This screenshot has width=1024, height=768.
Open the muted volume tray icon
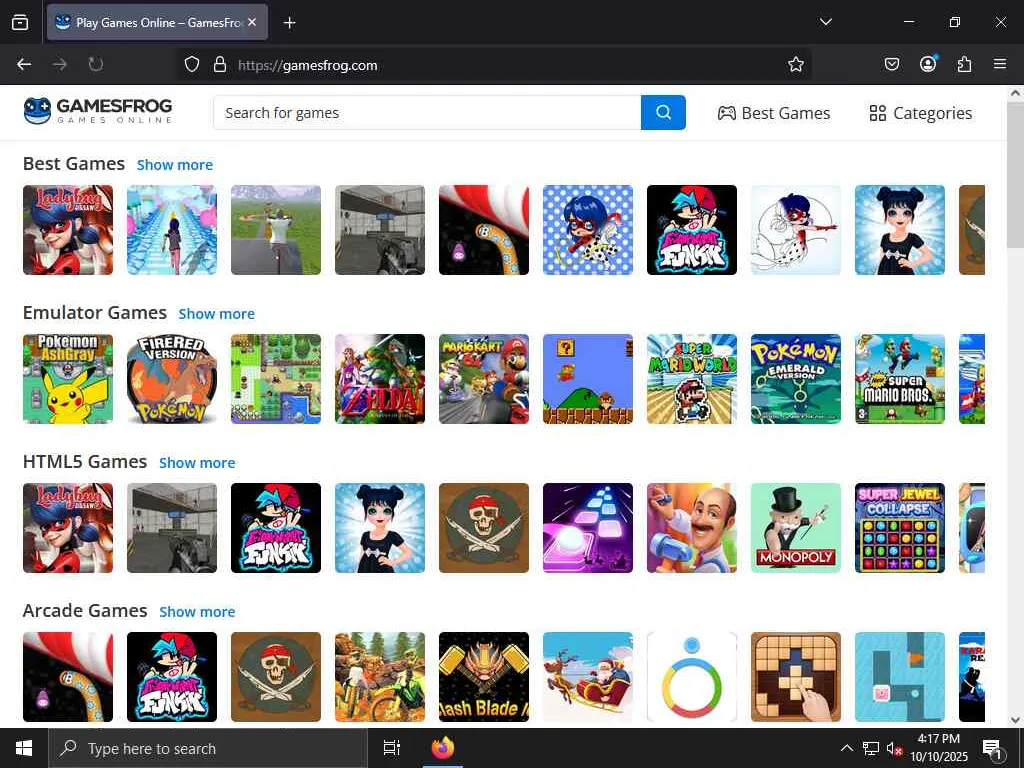(894, 749)
